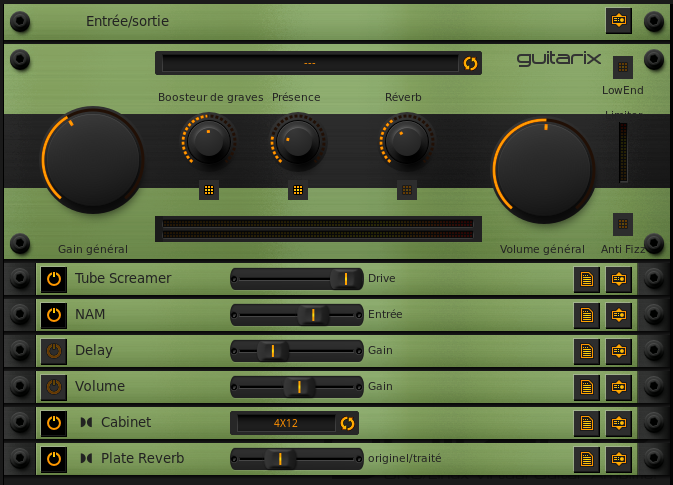
Task: Click the vertical Limiter meter
Action: click(x=623, y=152)
